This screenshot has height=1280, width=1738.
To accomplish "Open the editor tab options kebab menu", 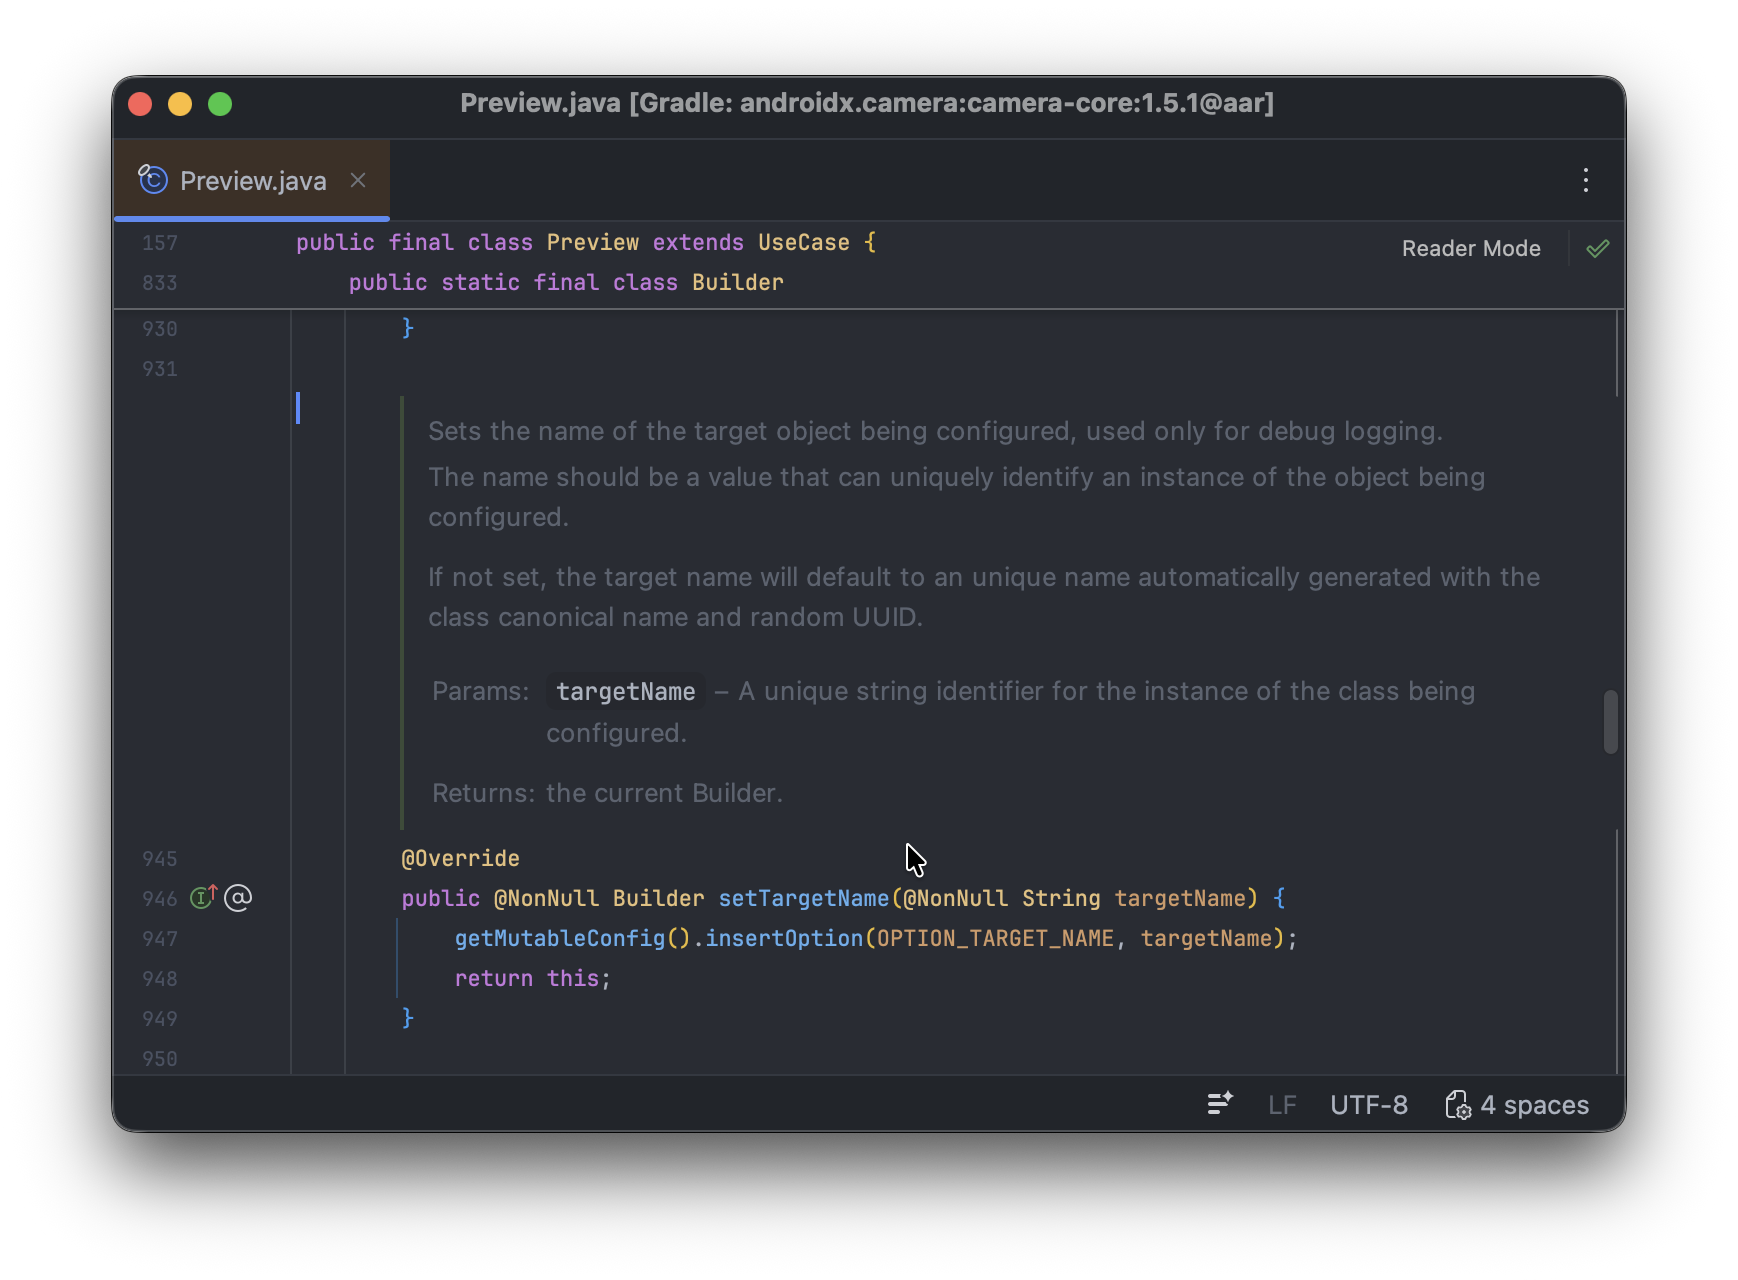I will pyautogui.click(x=1585, y=180).
